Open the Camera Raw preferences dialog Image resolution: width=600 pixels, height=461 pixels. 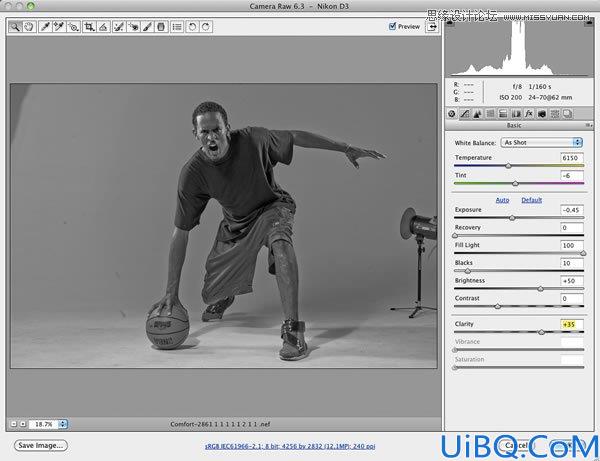coord(177,27)
